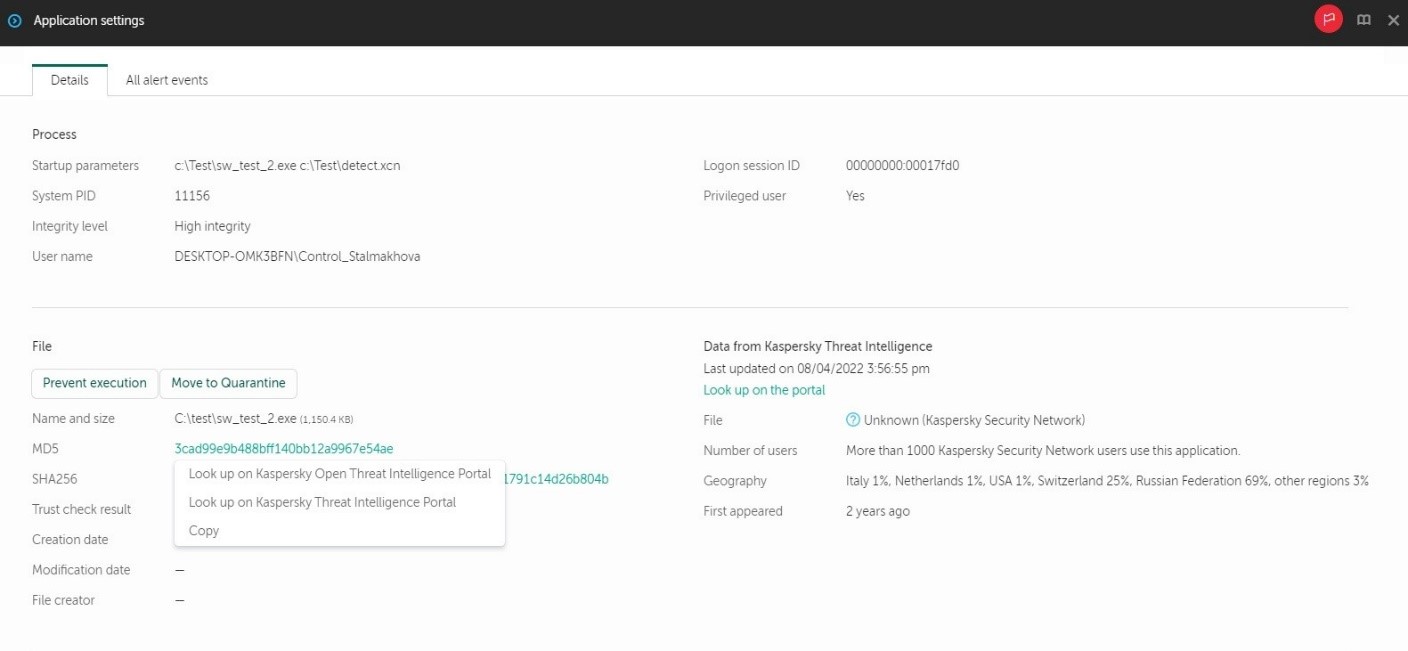Close the Application settings window
The height and width of the screenshot is (651, 1408).
1393,20
